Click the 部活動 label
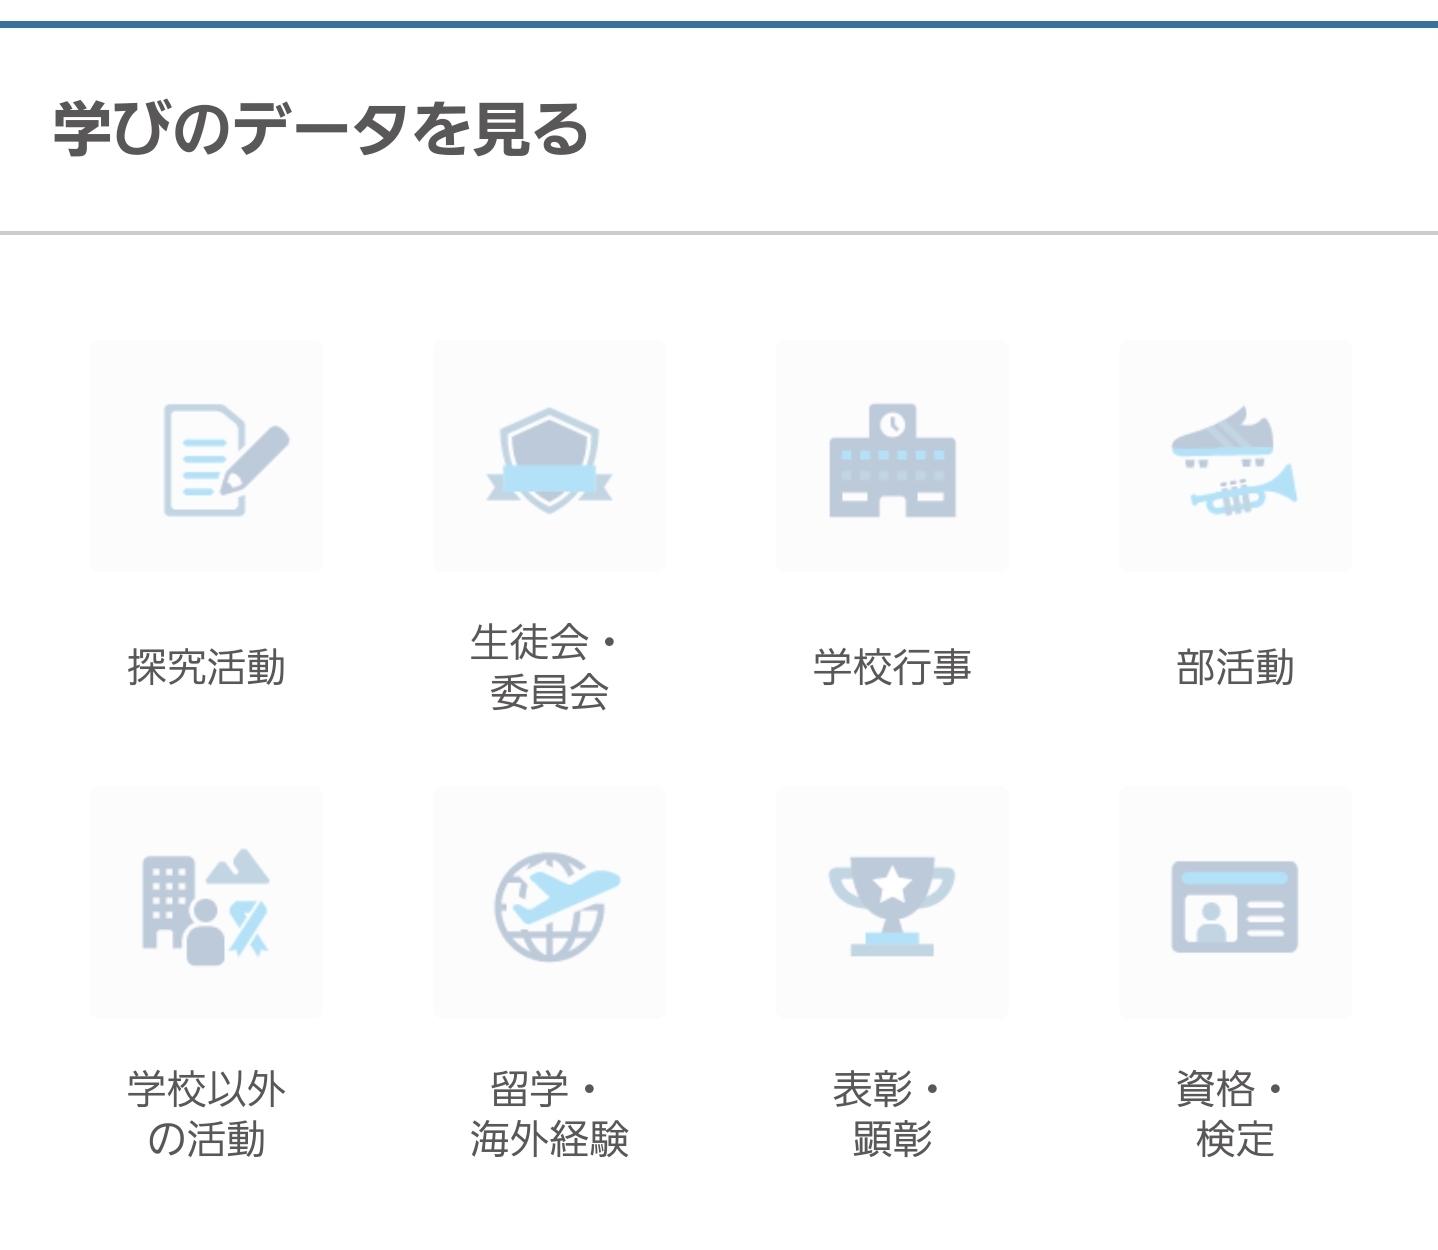 1235,667
